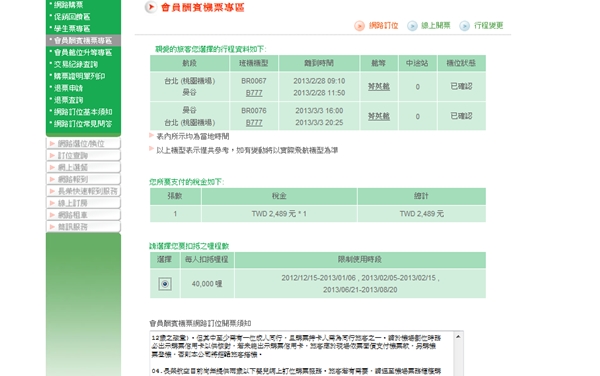Image resolution: width=600 pixels, height=376 pixels.
Task: Open 交易紀錄查詢 in the sidebar
Action: point(76,64)
